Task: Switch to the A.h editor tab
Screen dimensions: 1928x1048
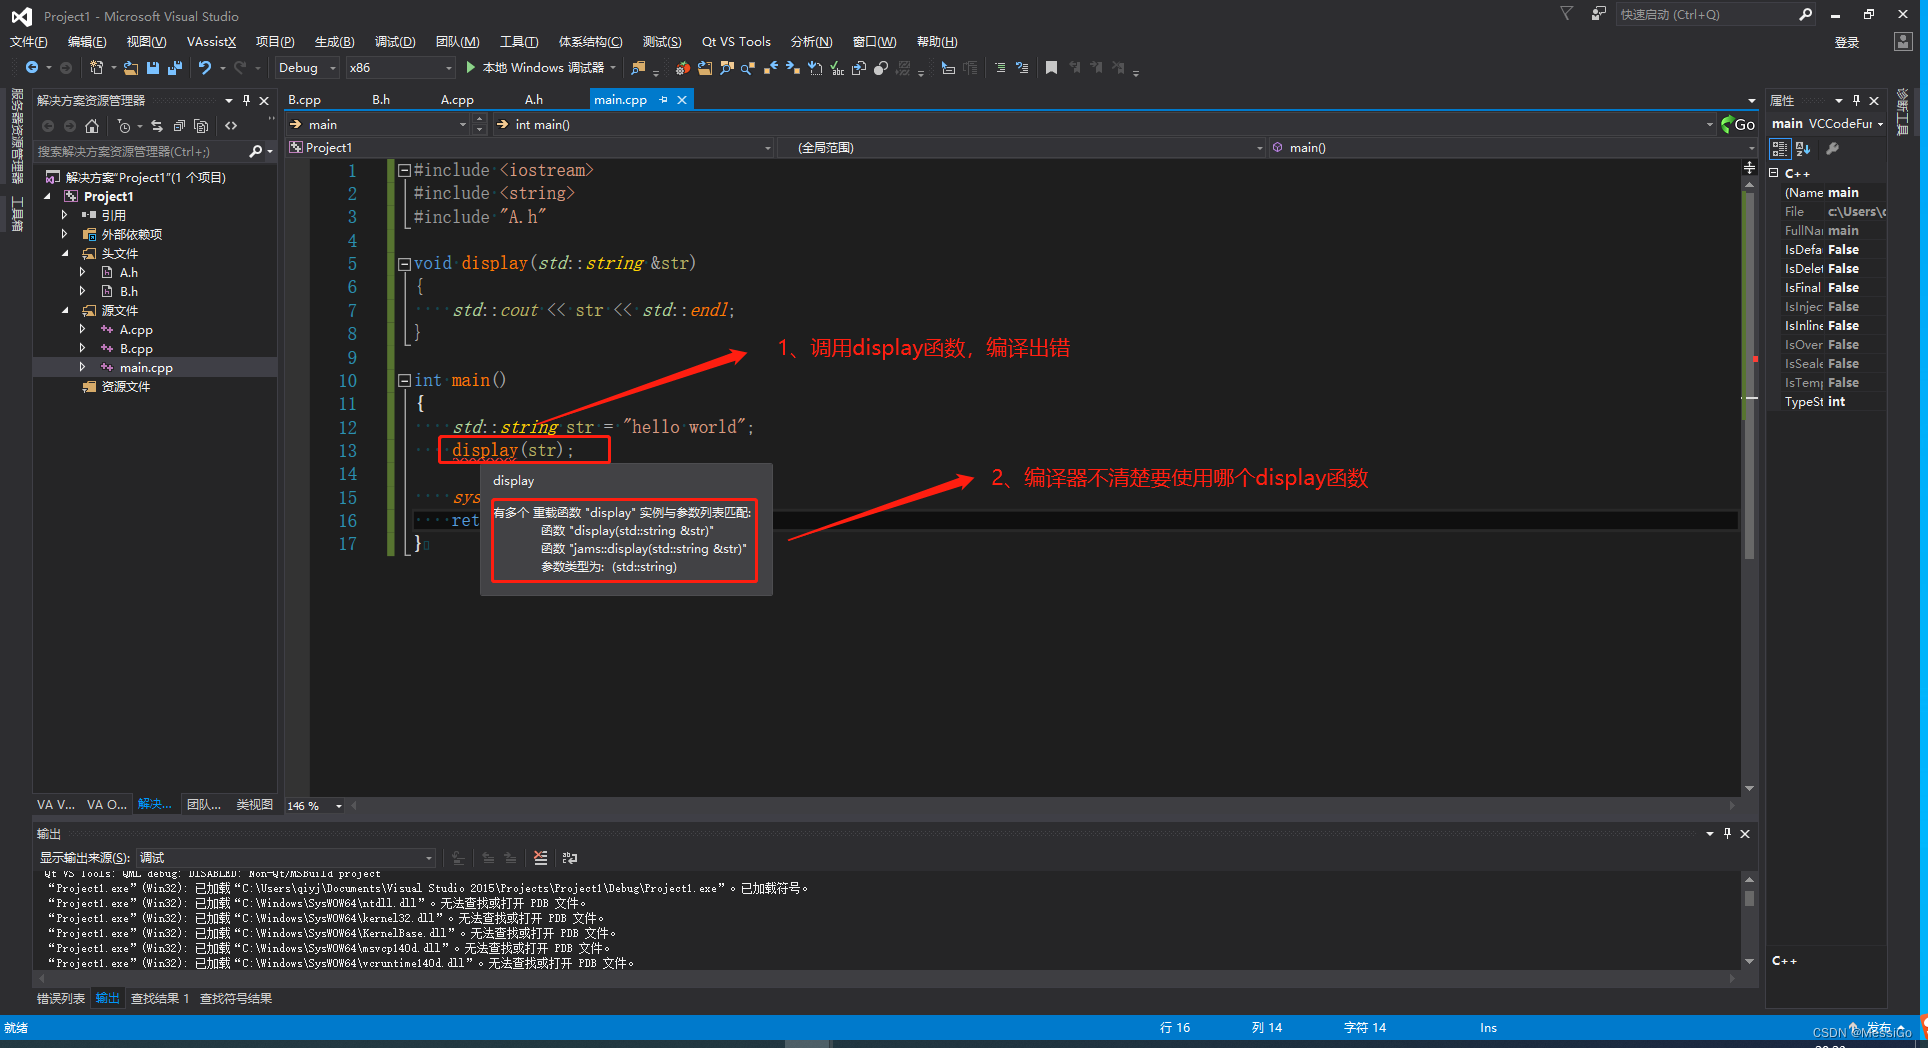Action: pos(534,100)
